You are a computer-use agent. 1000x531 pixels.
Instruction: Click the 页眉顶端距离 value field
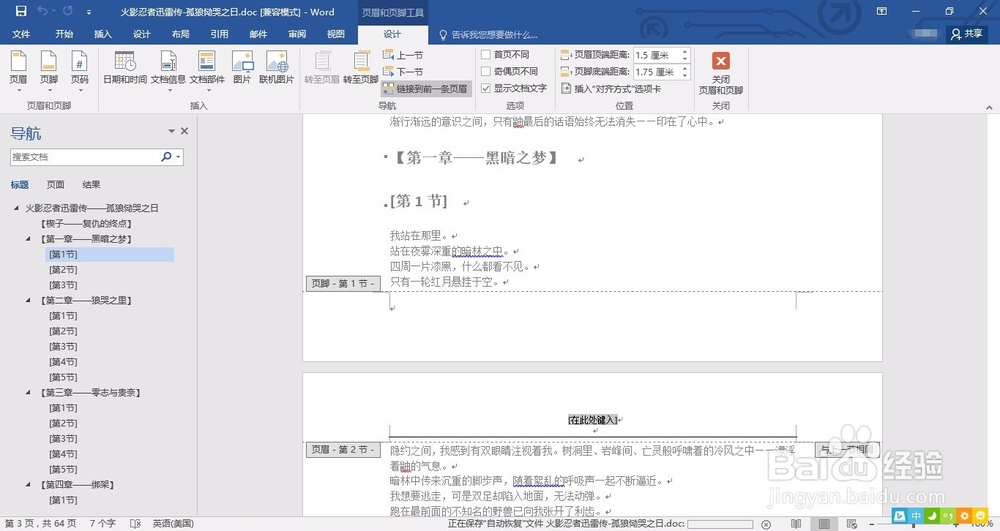click(656, 55)
